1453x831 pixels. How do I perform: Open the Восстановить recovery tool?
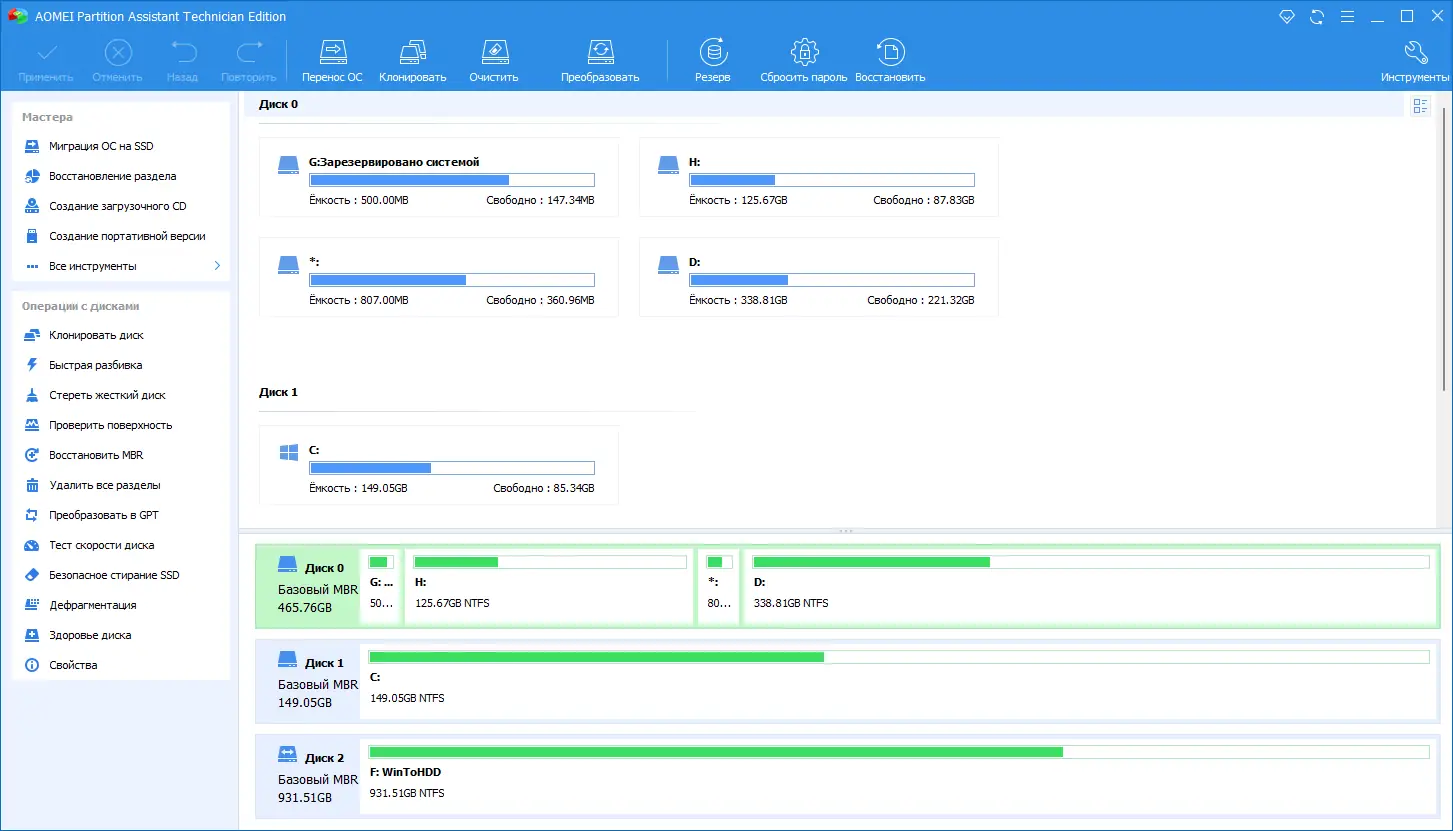[889, 57]
